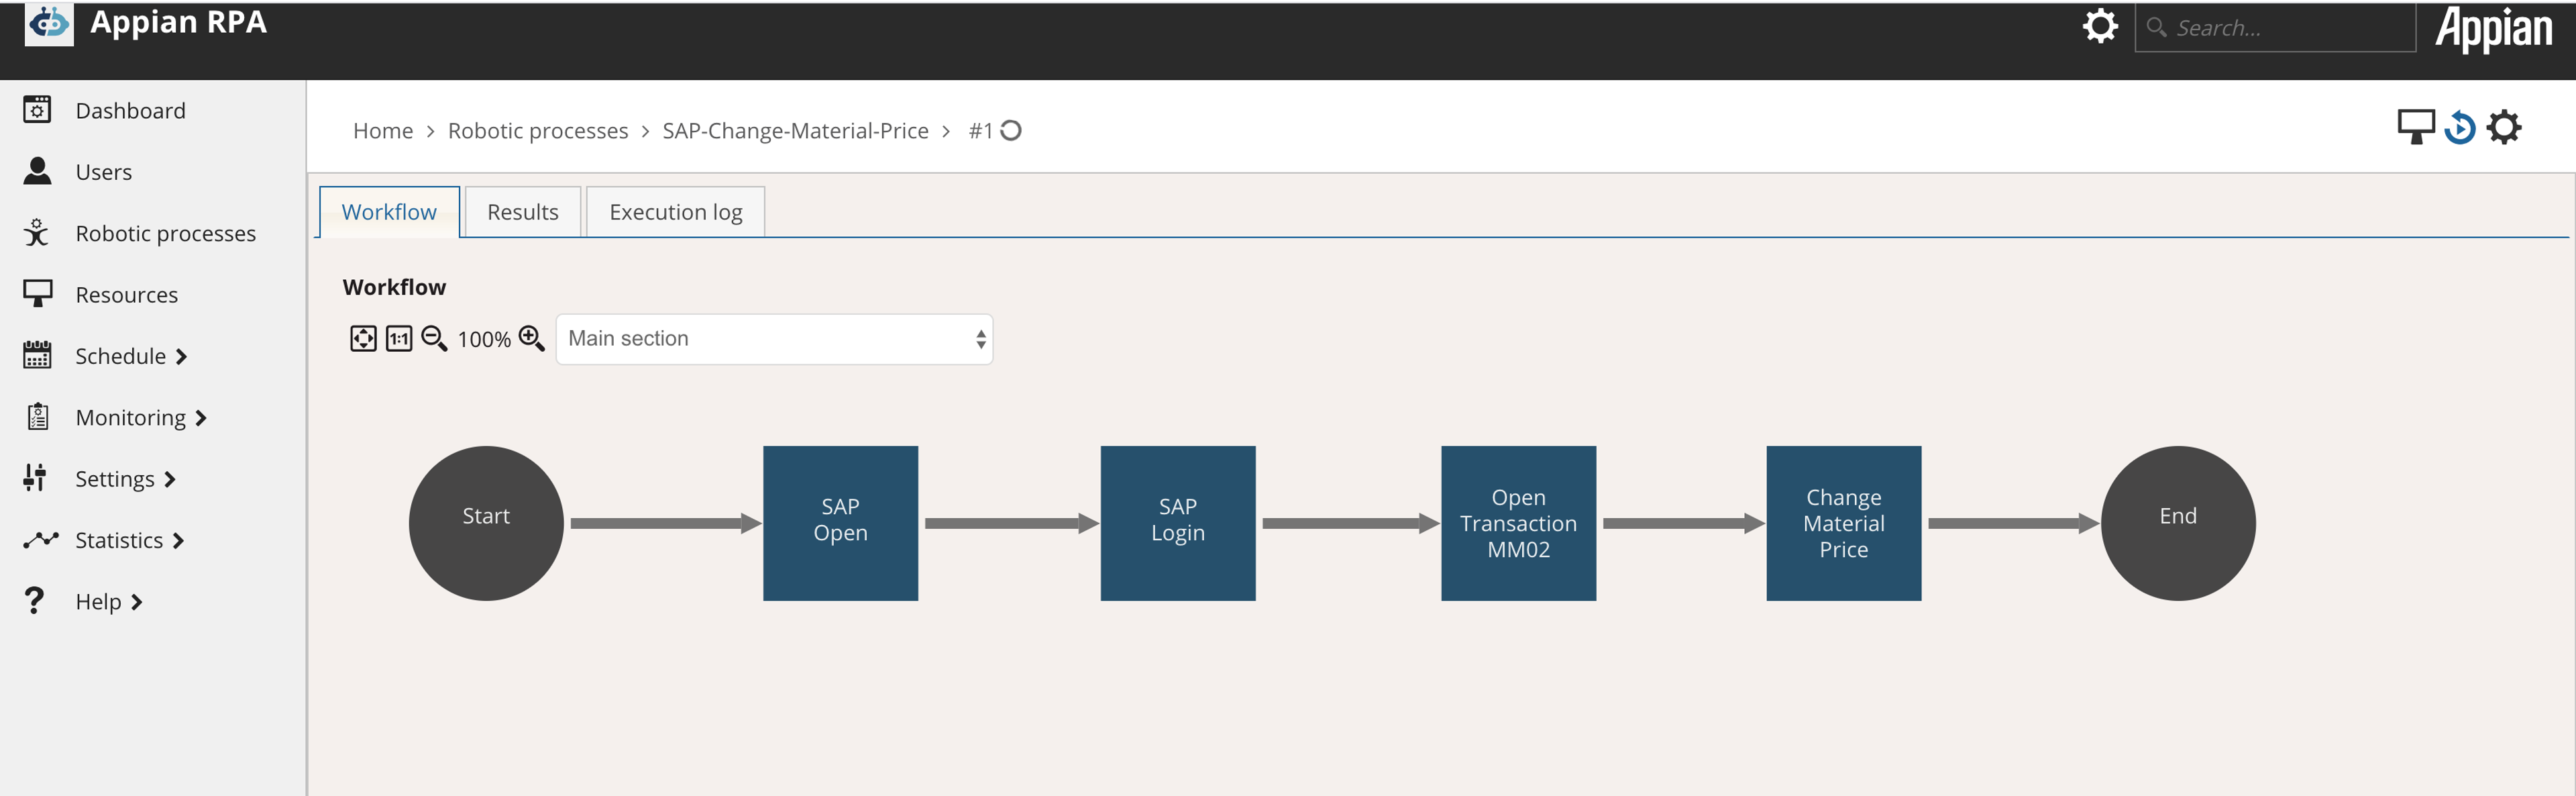Switch to the Execution log tab
2576x796 pixels.
(x=675, y=212)
